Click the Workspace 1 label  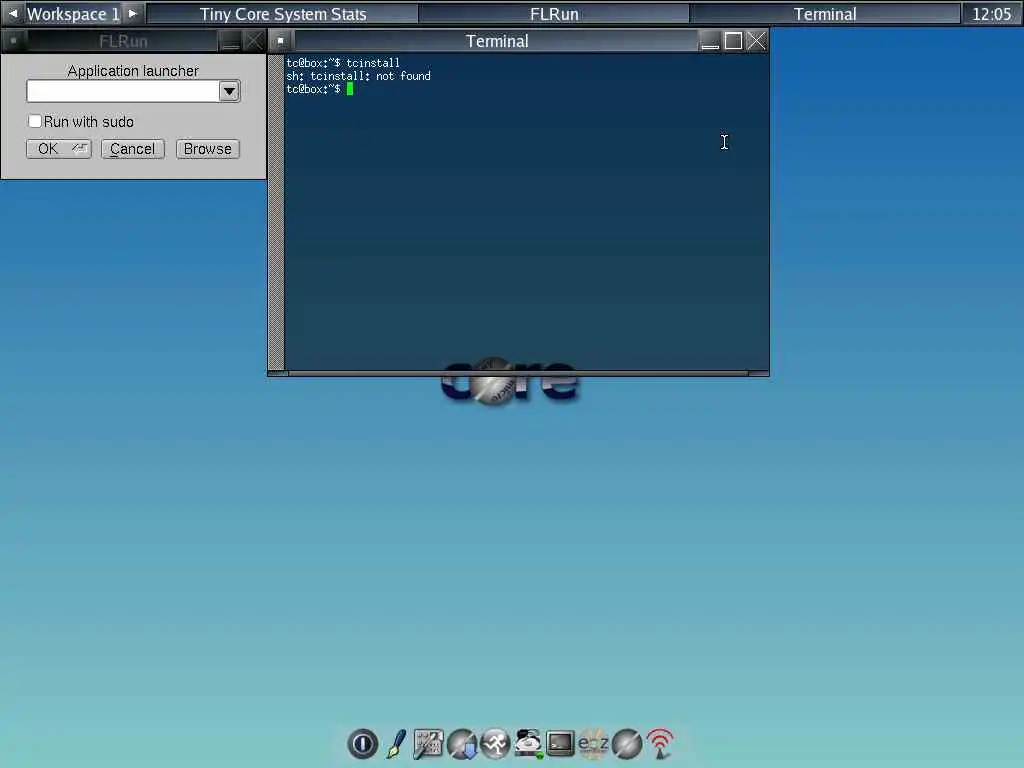pos(73,14)
